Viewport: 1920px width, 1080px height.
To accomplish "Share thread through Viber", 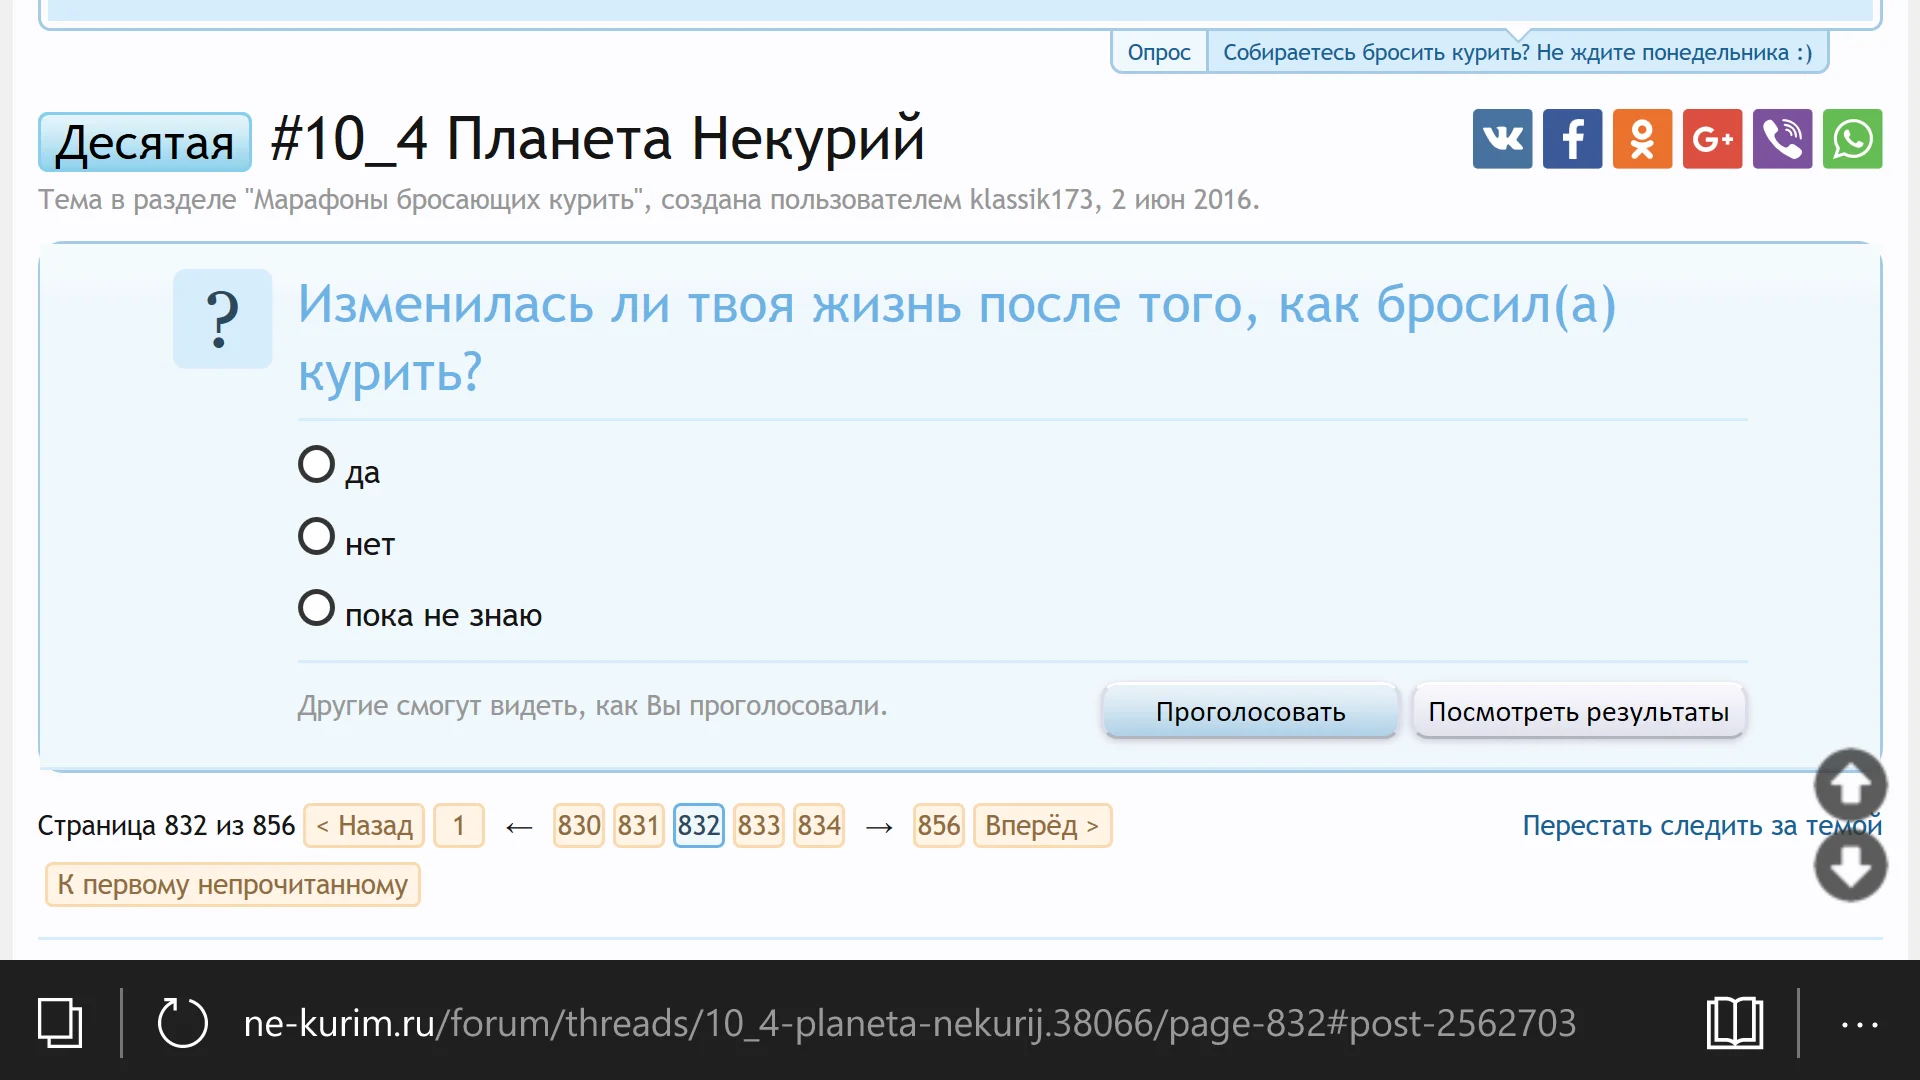I will tap(1782, 139).
